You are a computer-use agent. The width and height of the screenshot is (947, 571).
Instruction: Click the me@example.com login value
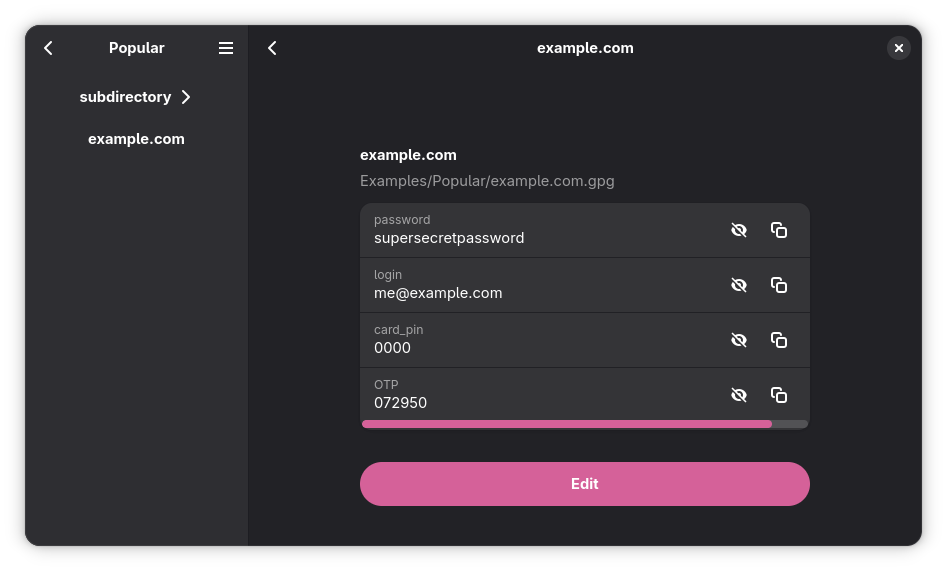[x=438, y=293]
